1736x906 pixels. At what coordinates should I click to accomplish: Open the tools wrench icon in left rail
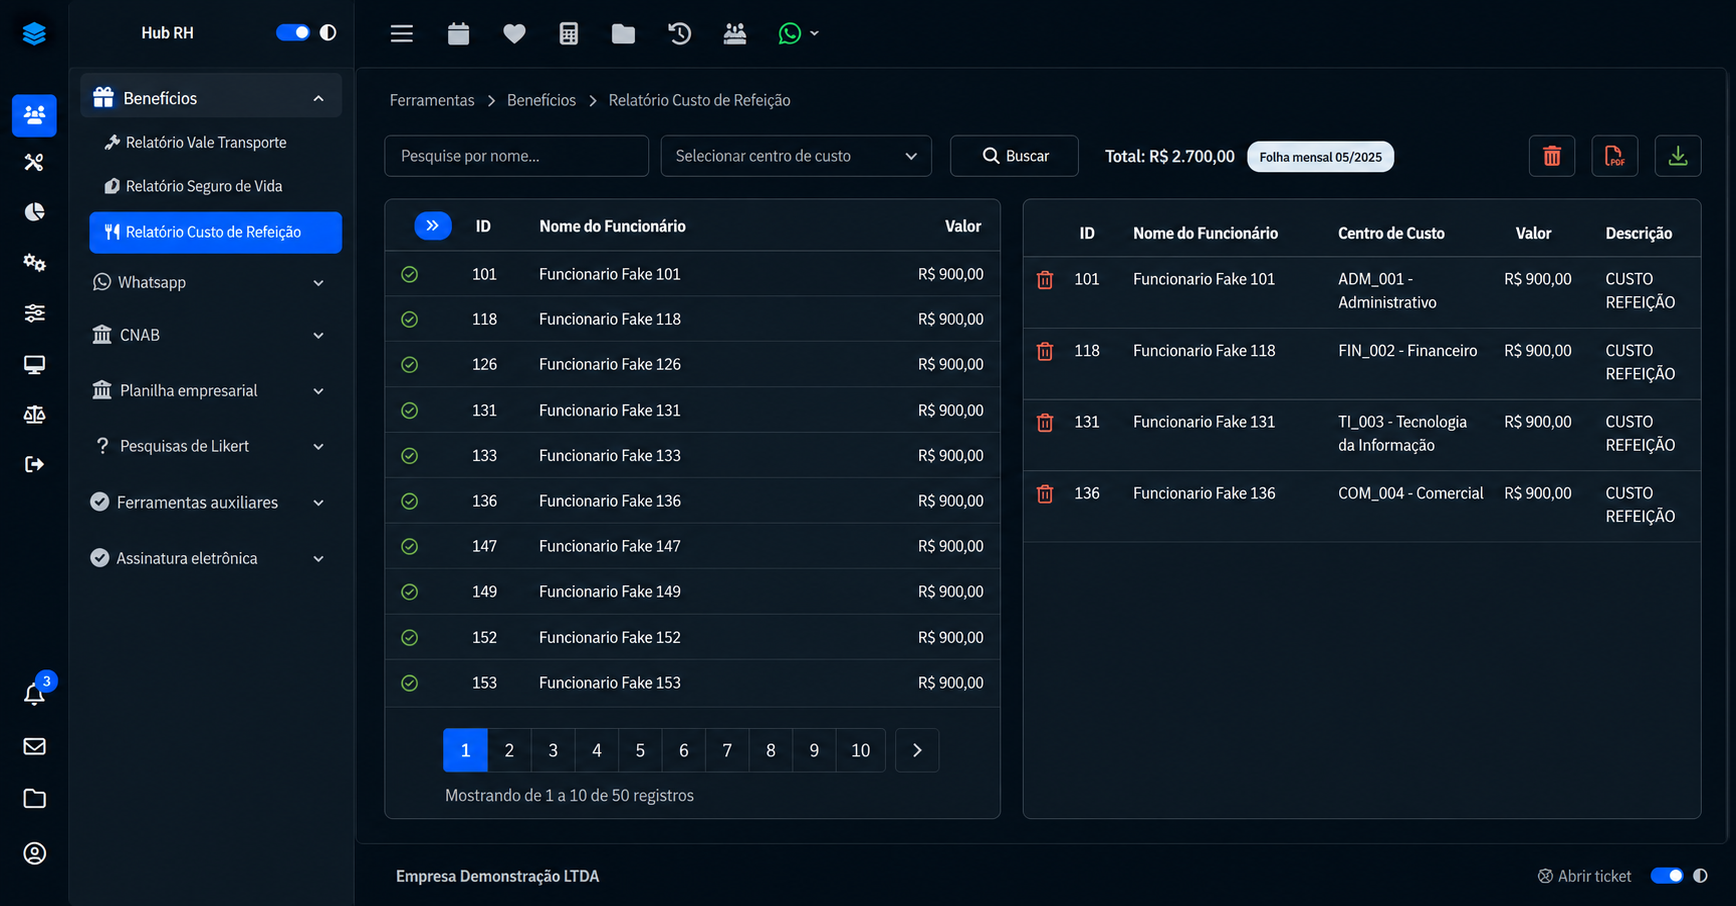34,162
